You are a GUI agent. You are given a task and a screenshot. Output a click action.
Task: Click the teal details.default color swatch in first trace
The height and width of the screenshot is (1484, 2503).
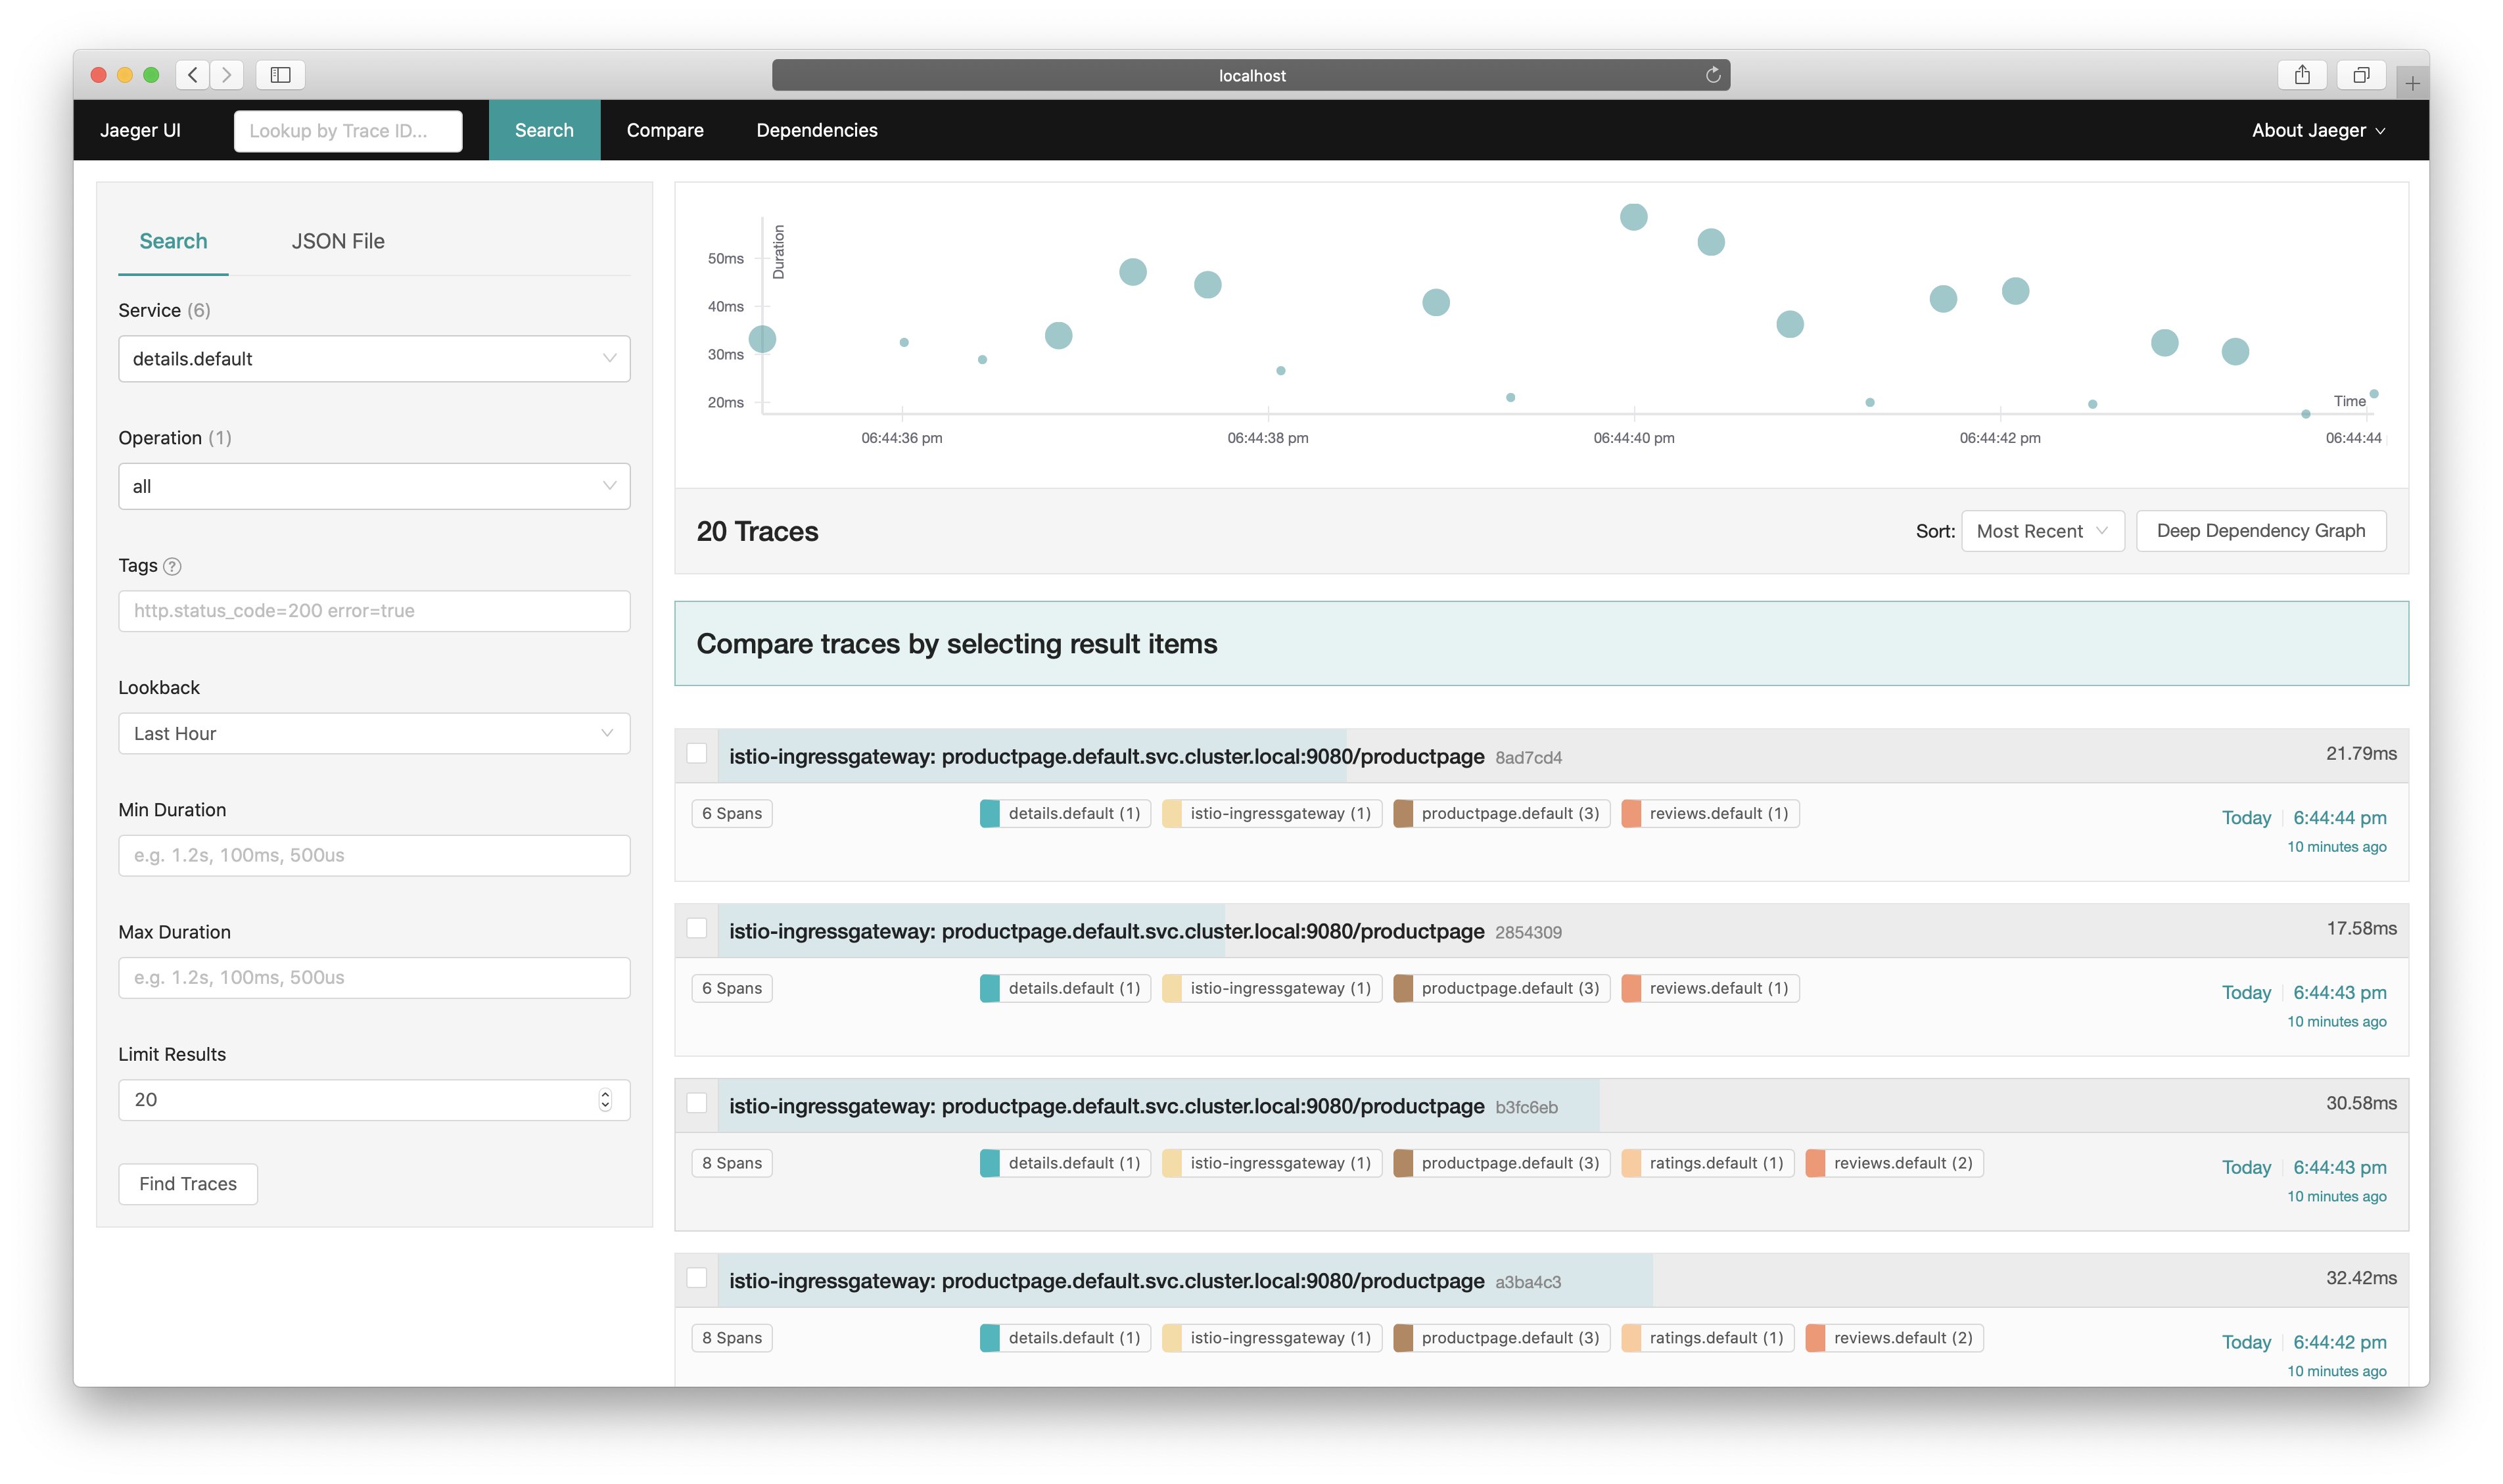pyautogui.click(x=990, y=813)
